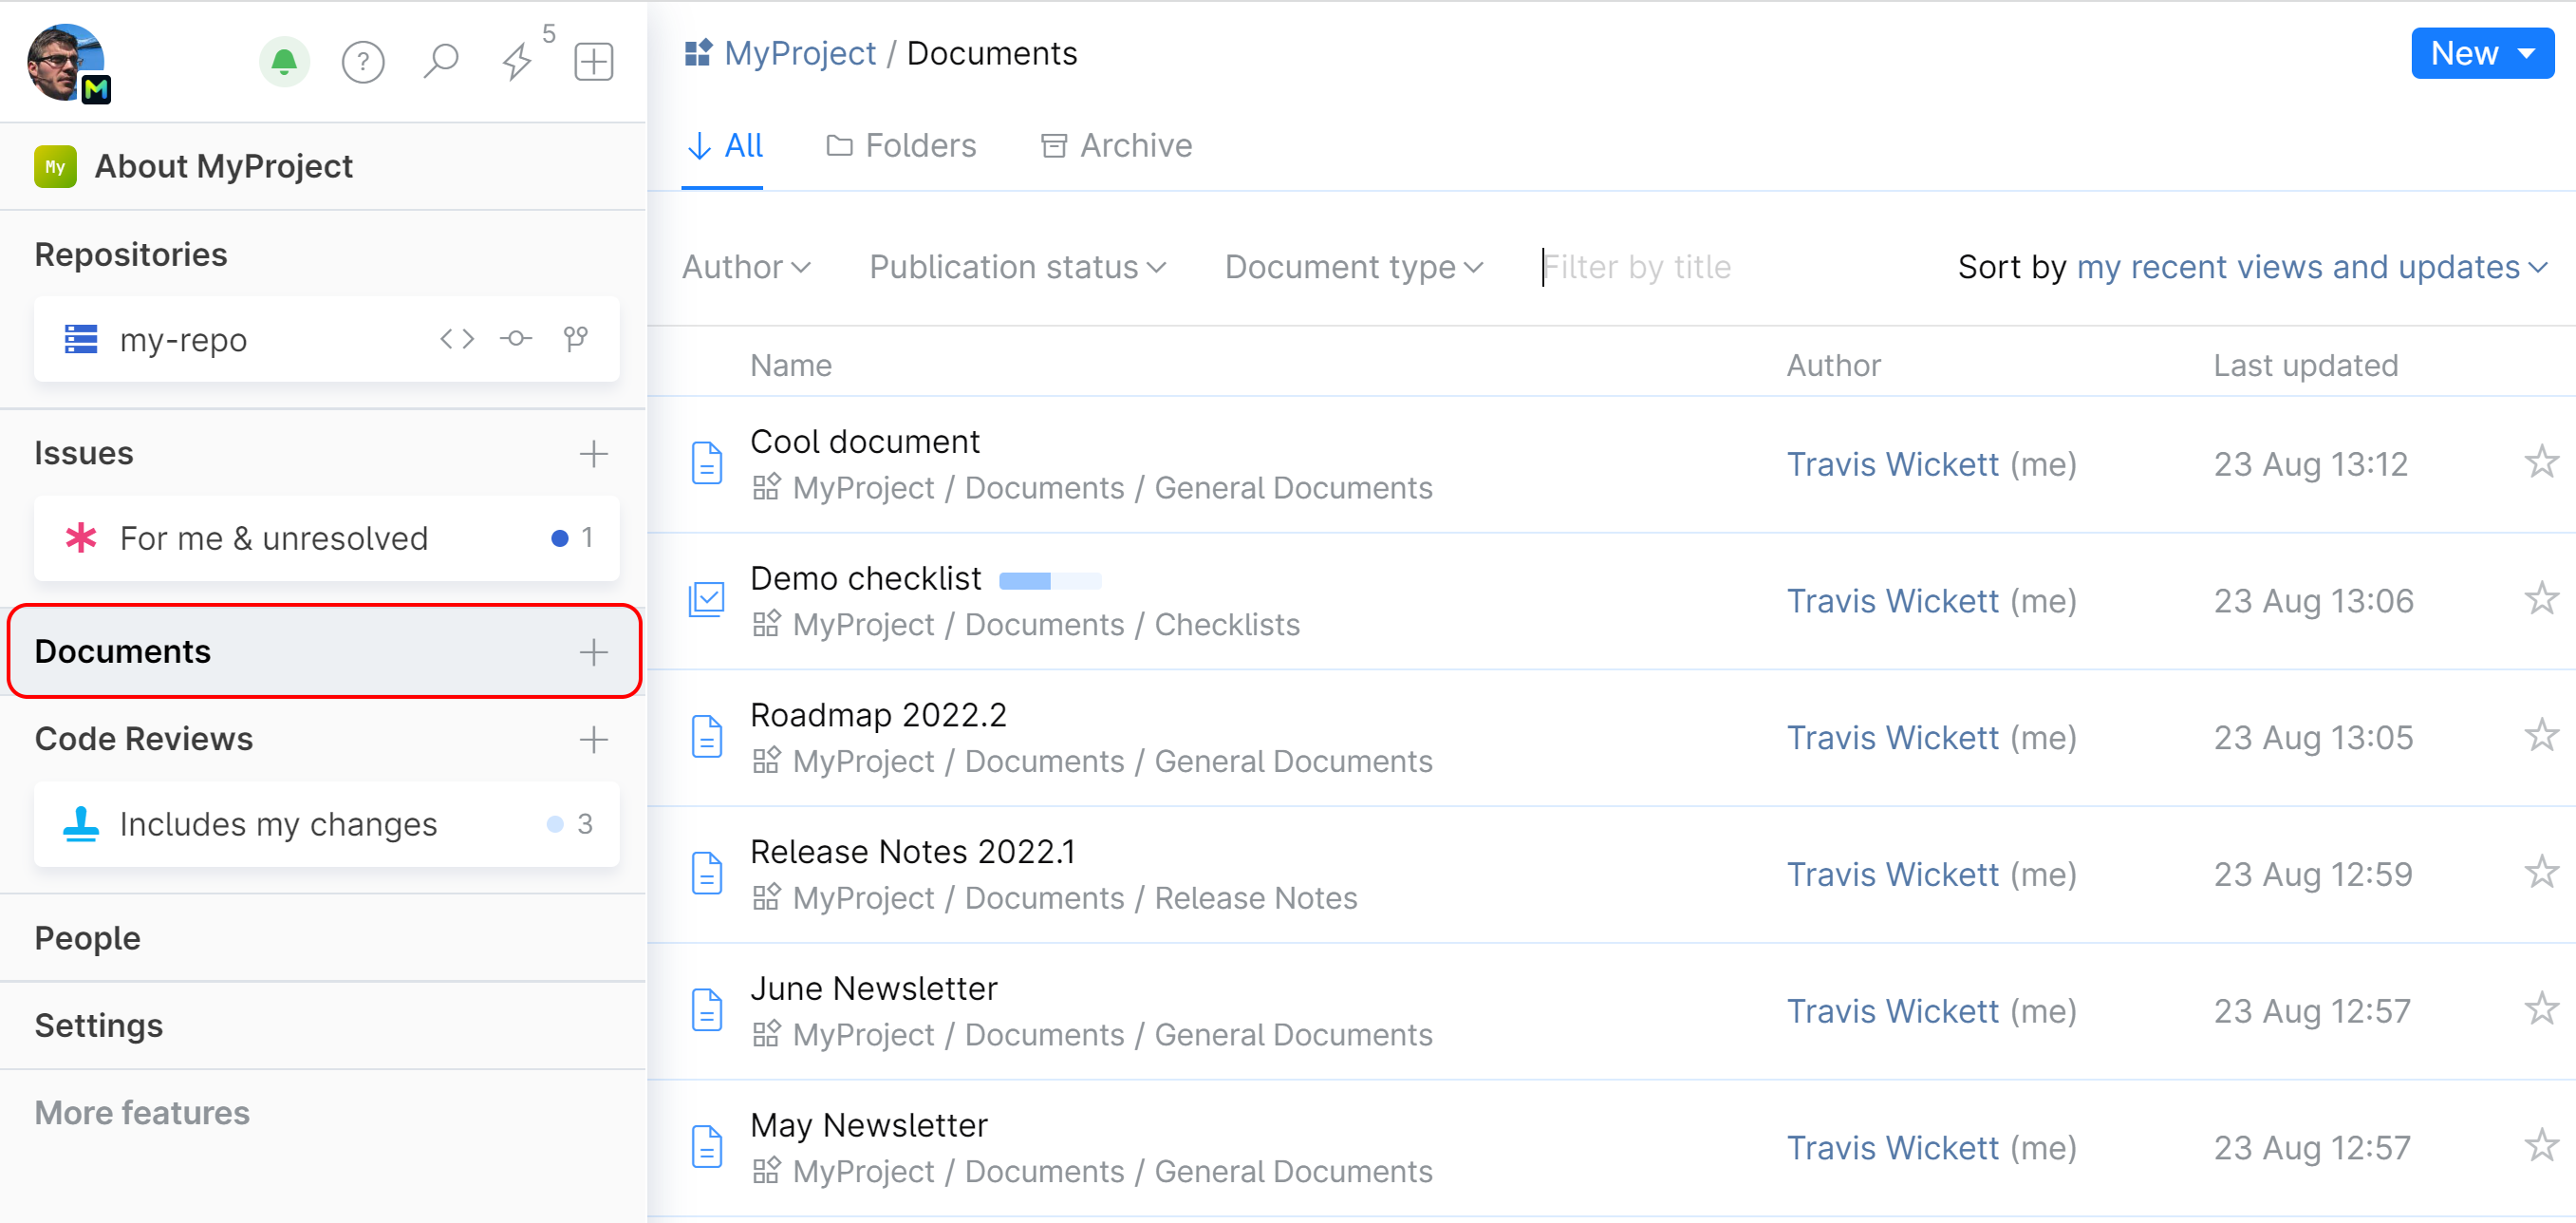Browse my-repo code with the angle-brackets icon
Viewport: 2576px width, 1223px height.
click(x=457, y=339)
